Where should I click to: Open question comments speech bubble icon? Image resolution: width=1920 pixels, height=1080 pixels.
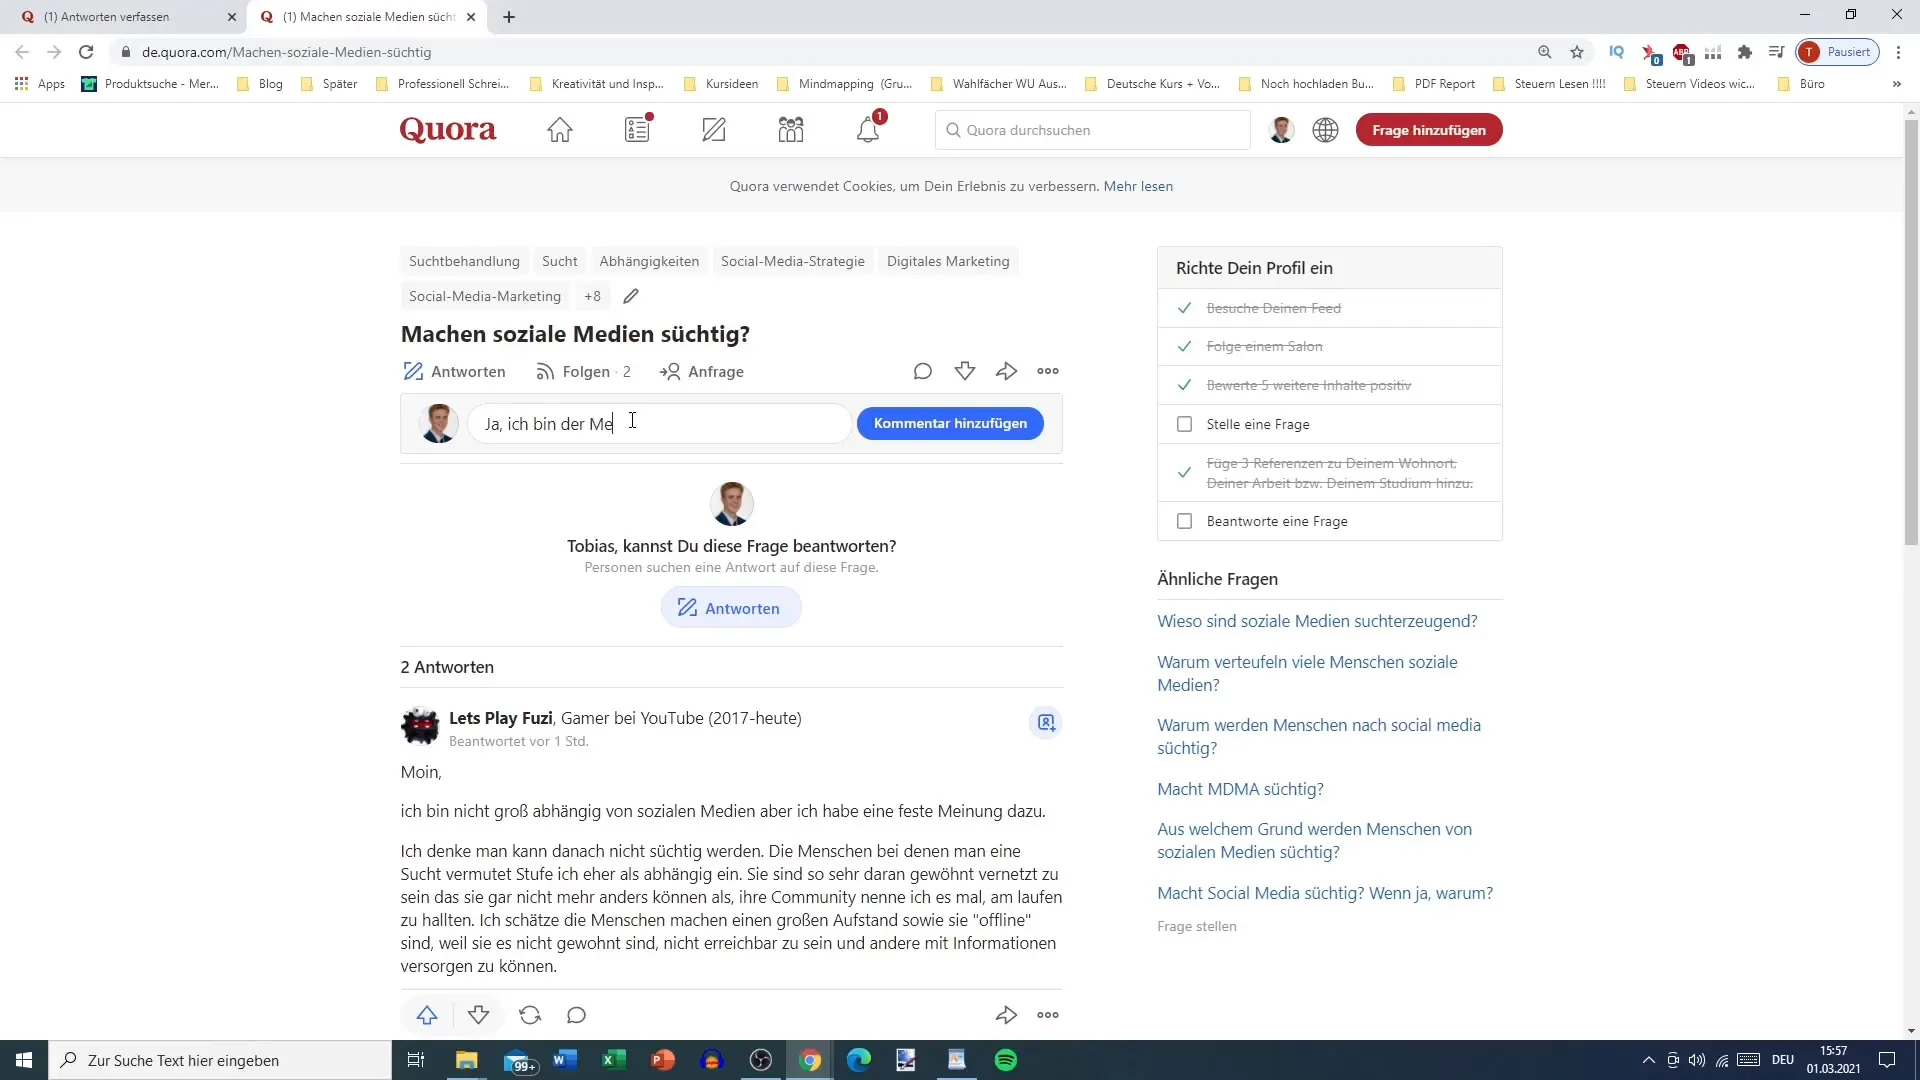(x=923, y=371)
